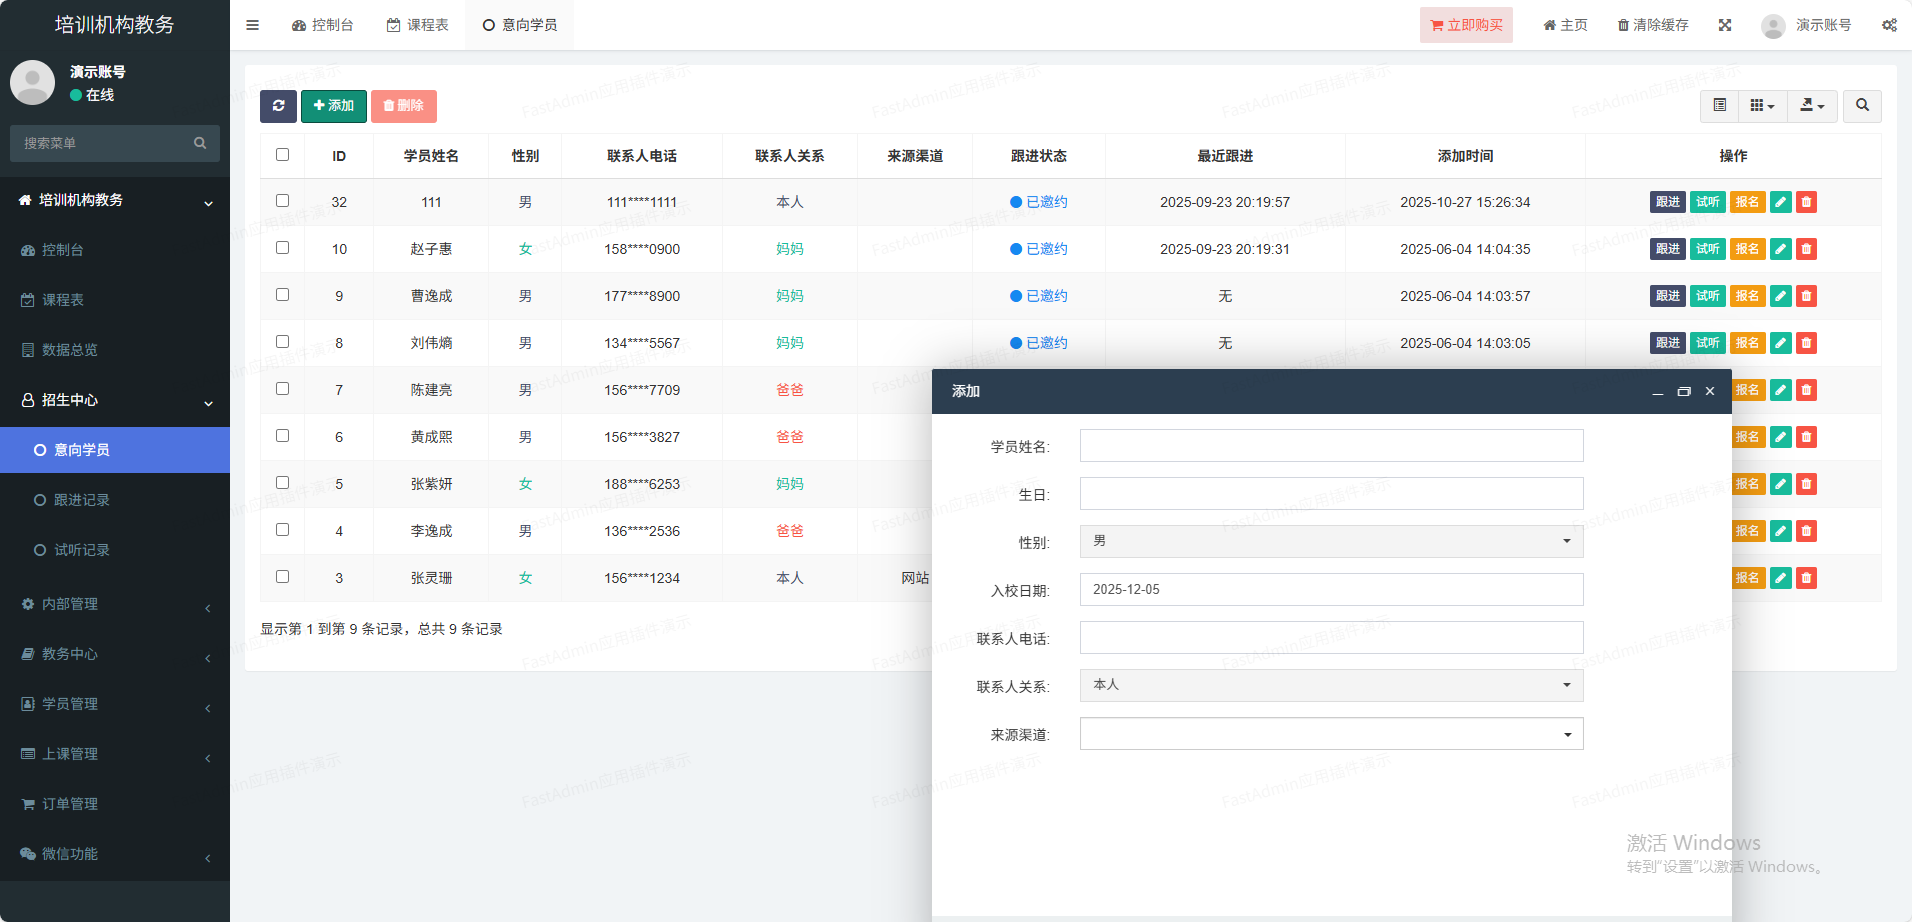The width and height of the screenshot is (1912, 922).
Task: Open the 性别 dropdown in the add form
Action: coord(1331,541)
